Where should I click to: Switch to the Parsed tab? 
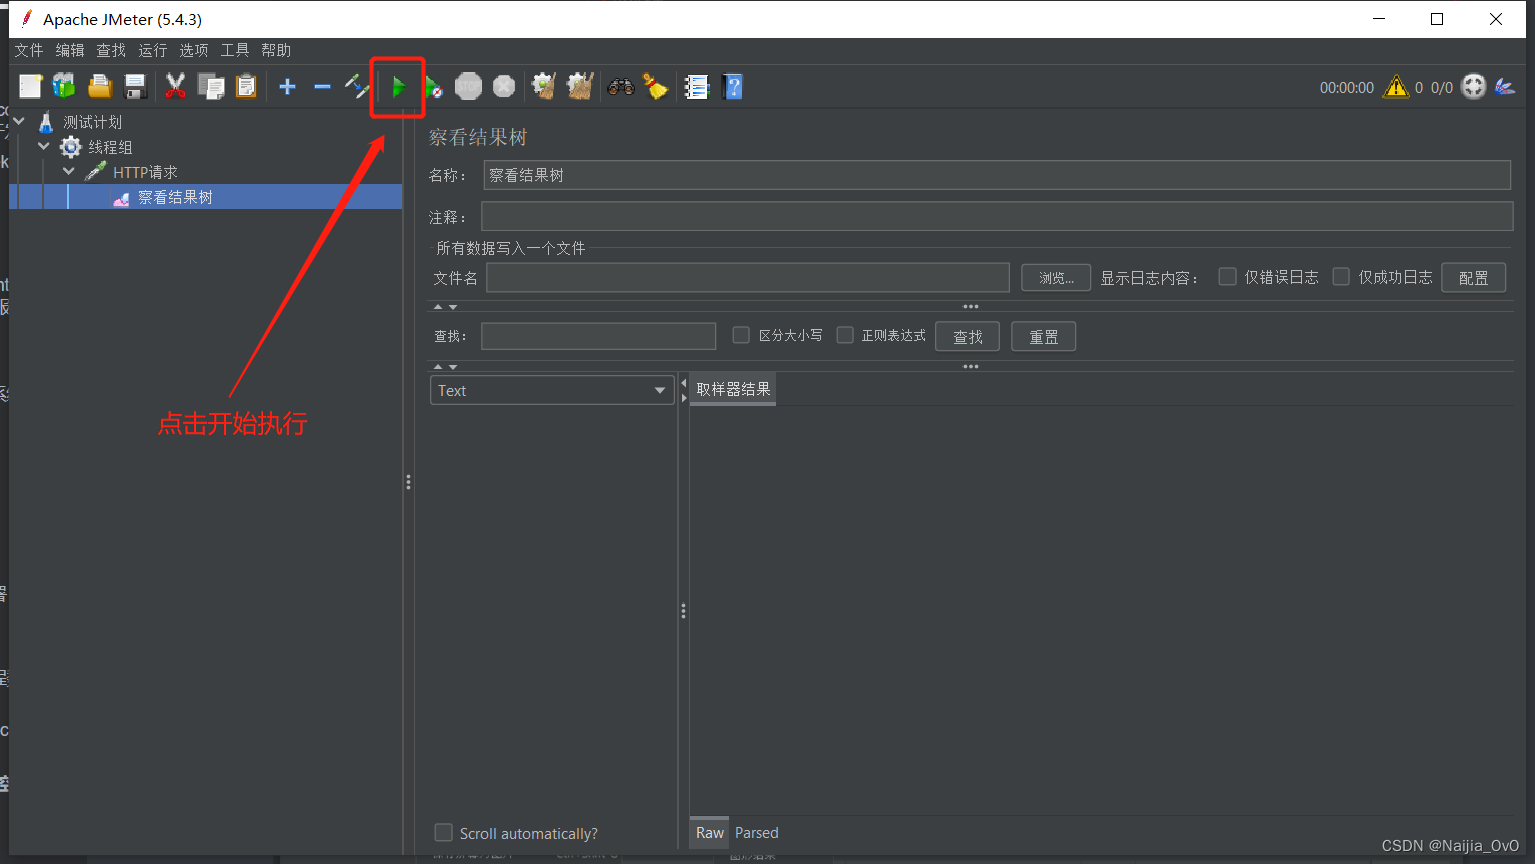click(x=756, y=832)
